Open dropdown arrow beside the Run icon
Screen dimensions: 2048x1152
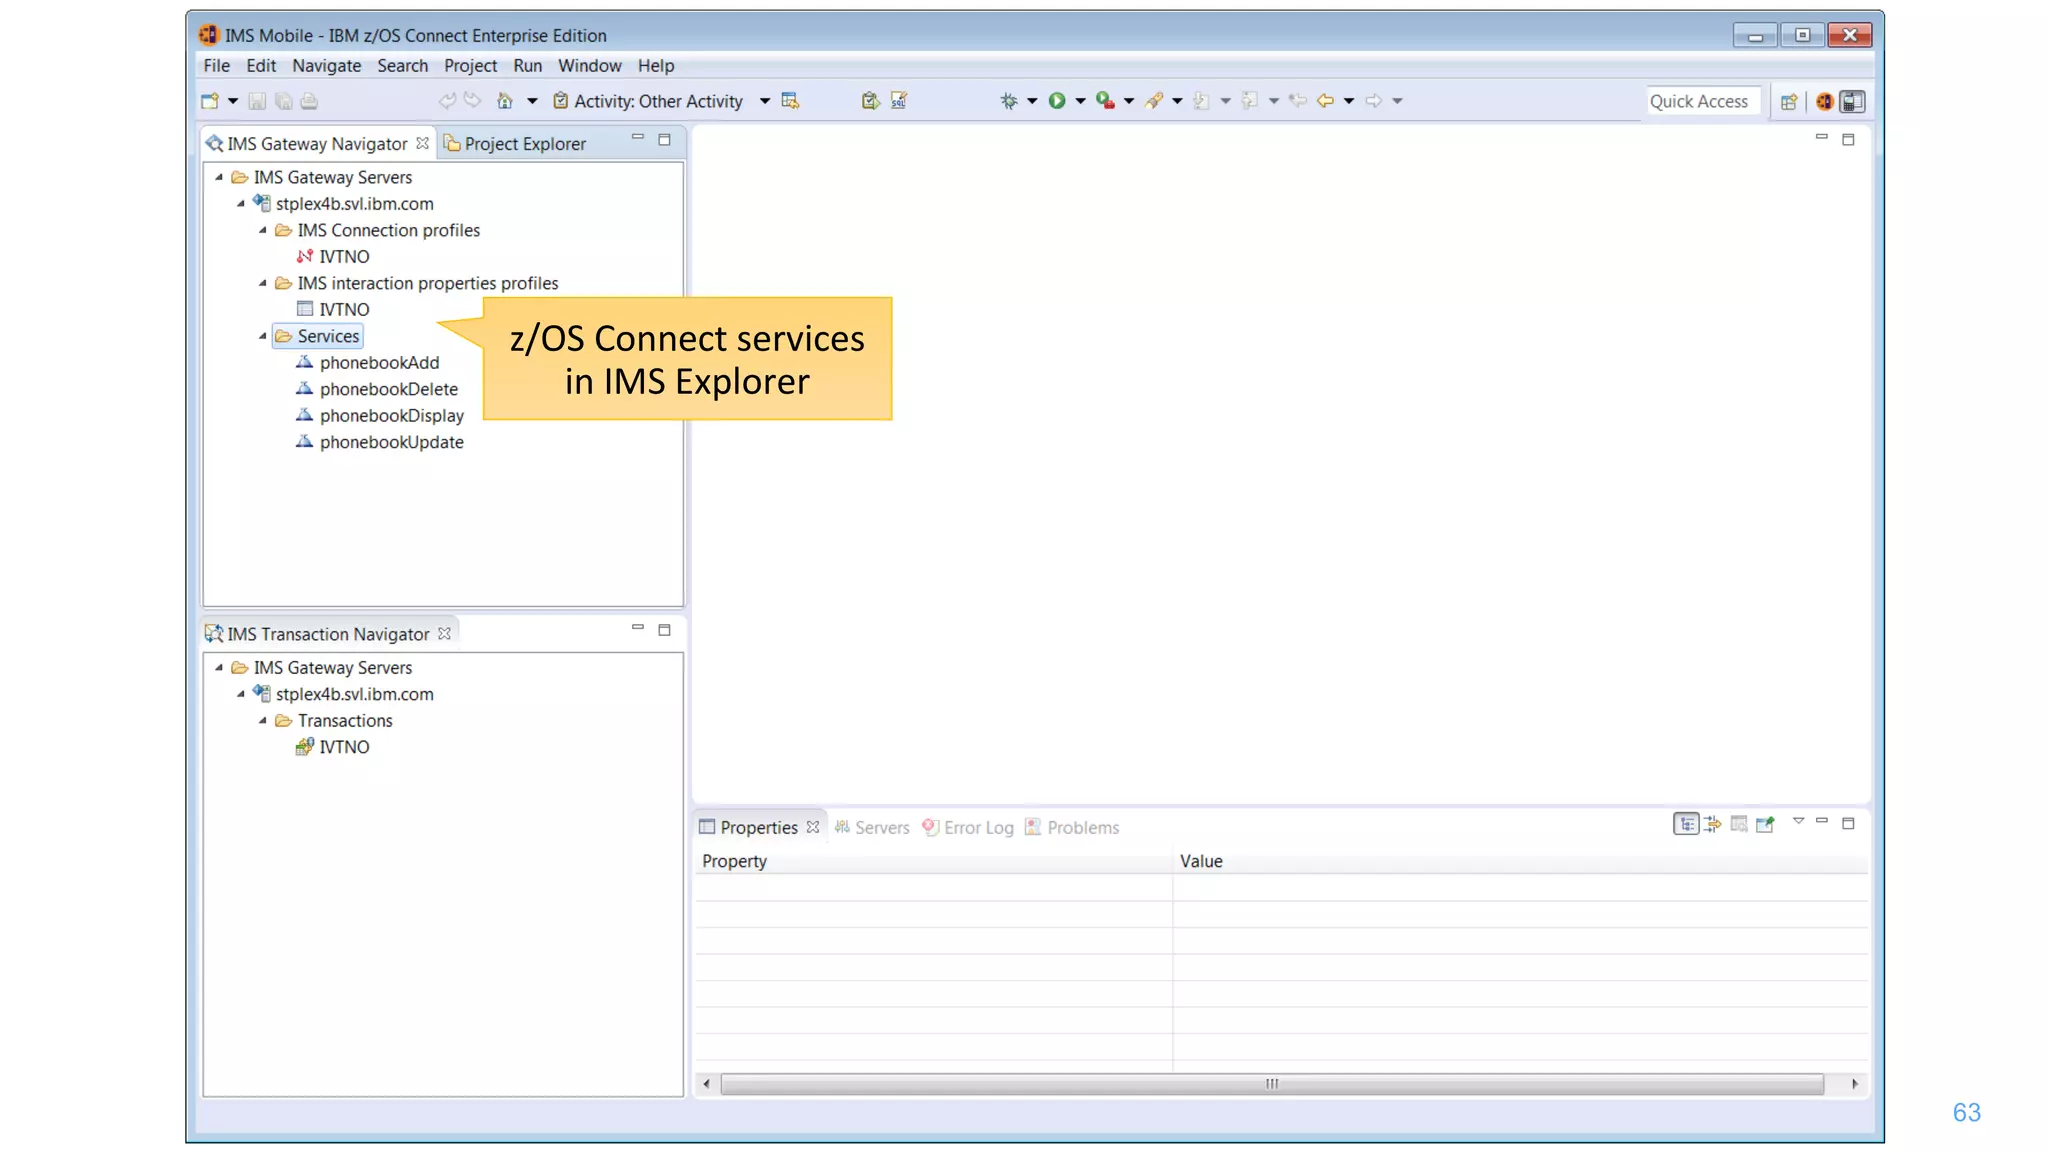coord(1080,101)
